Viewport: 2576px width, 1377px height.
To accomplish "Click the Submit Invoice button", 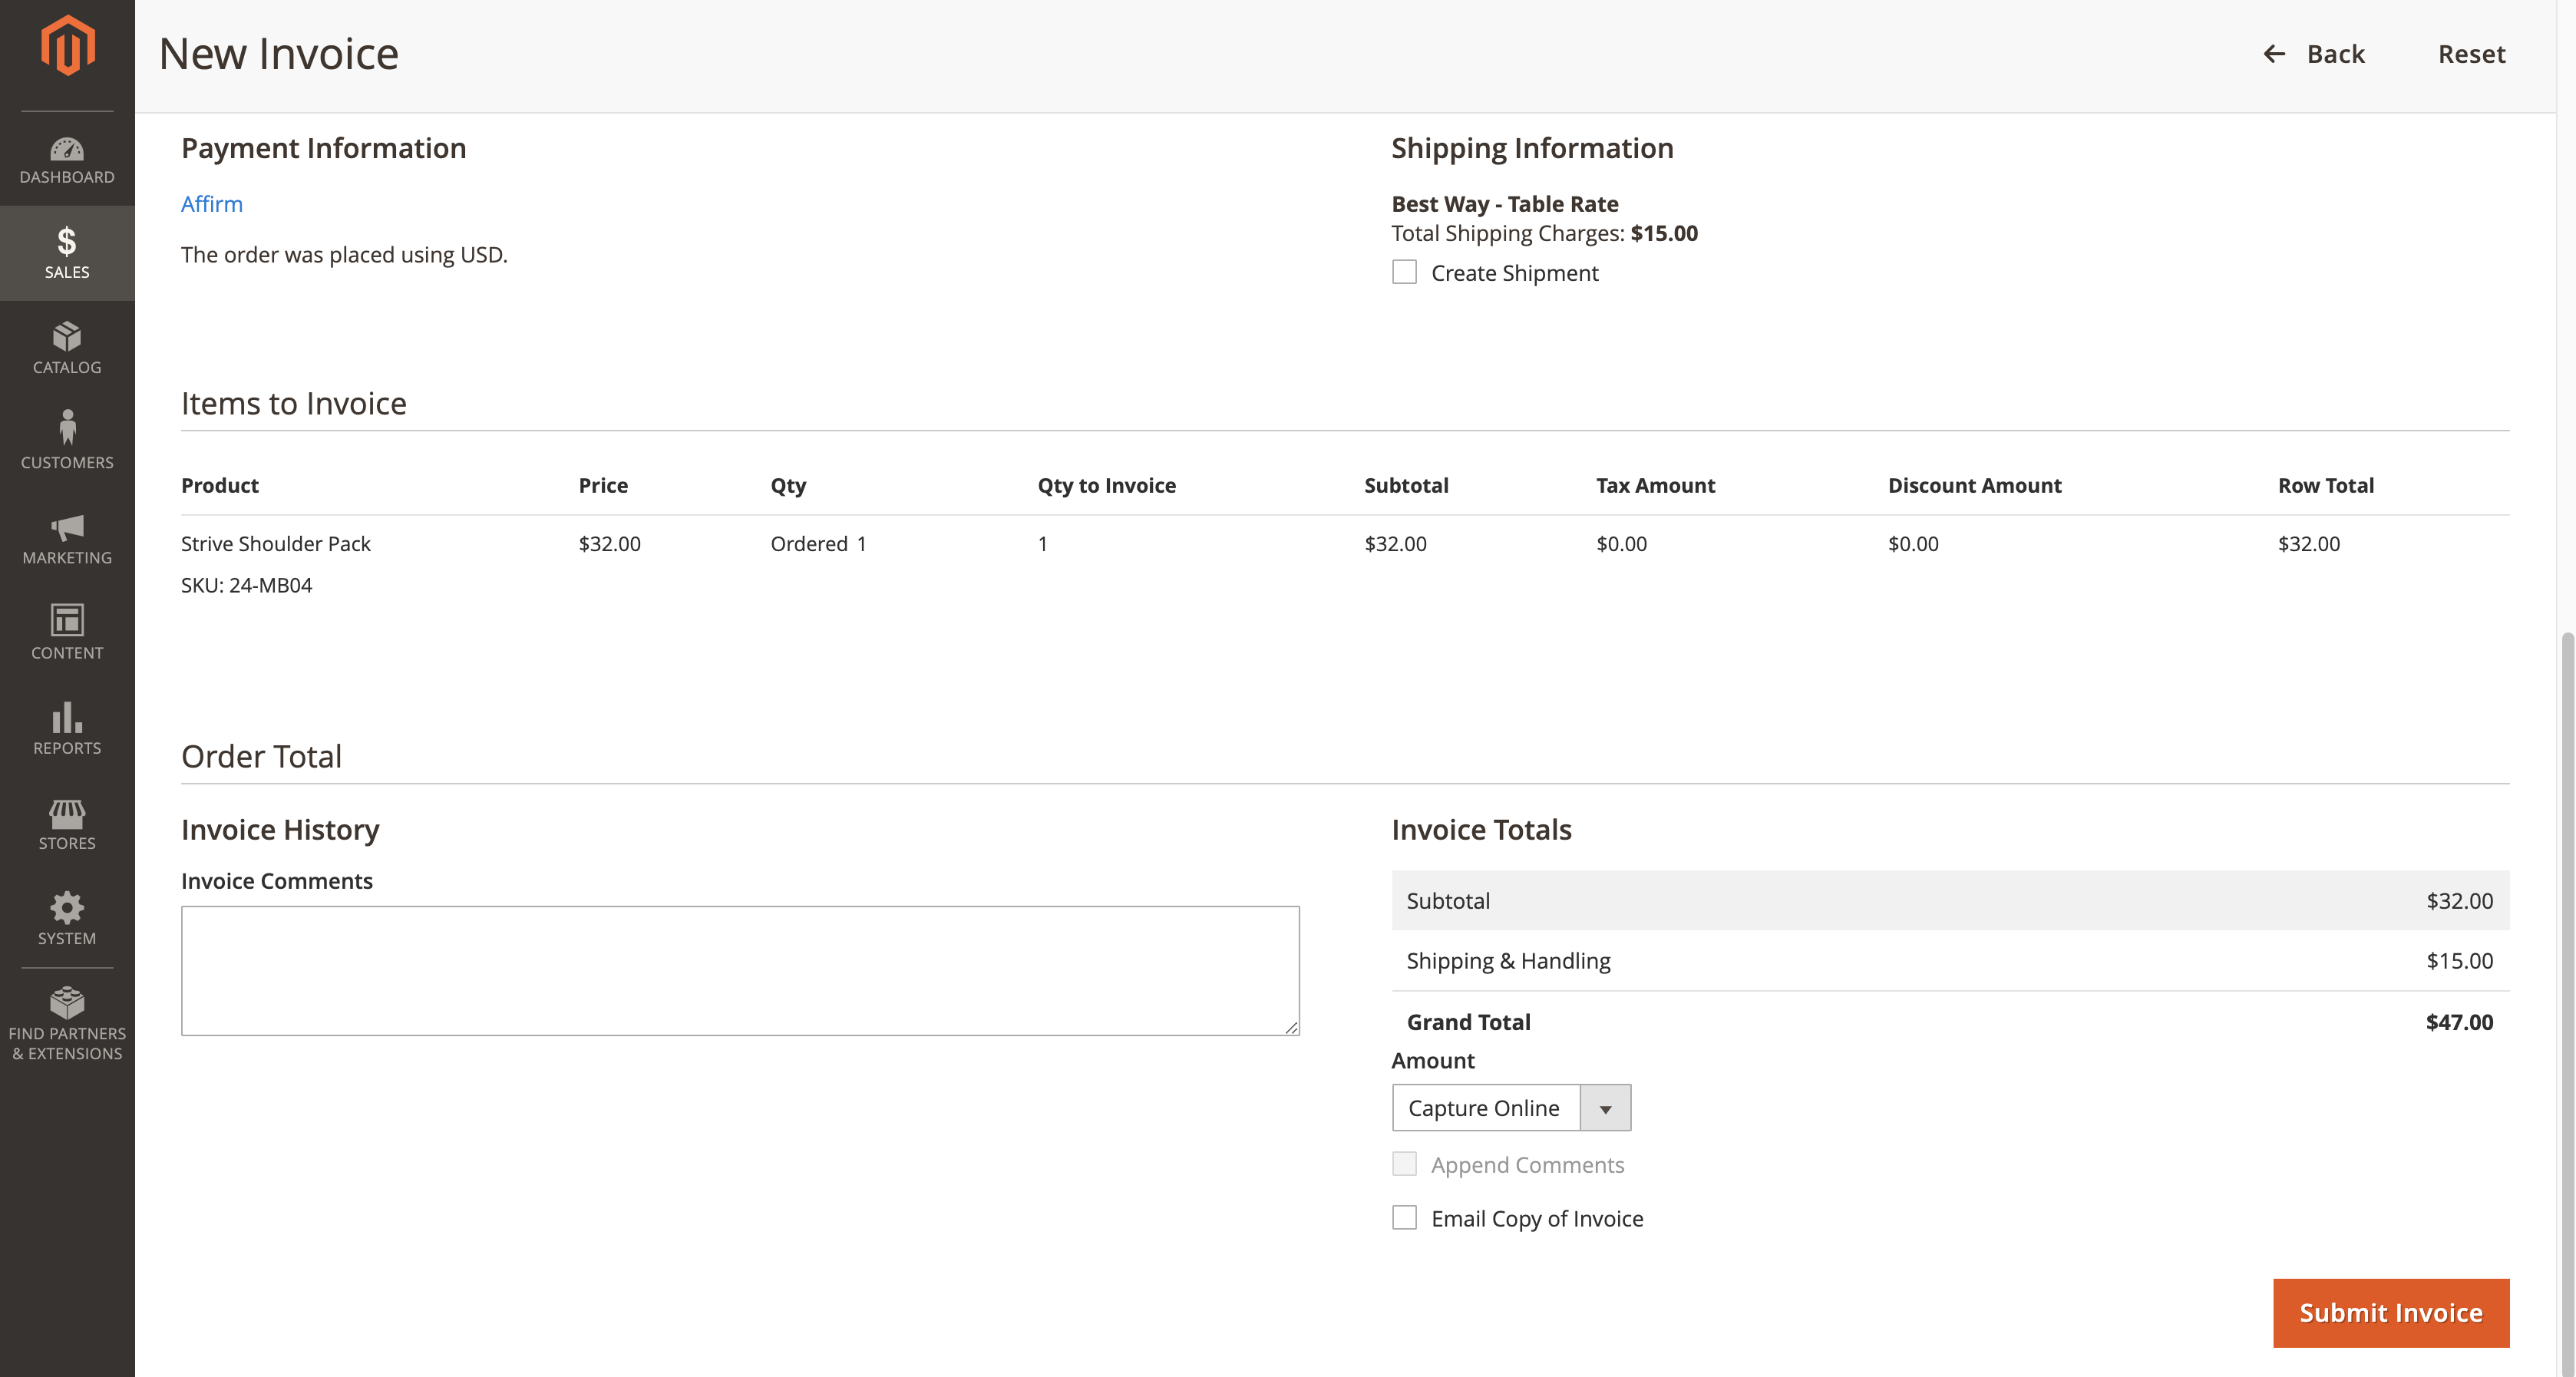I will click(2390, 1313).
